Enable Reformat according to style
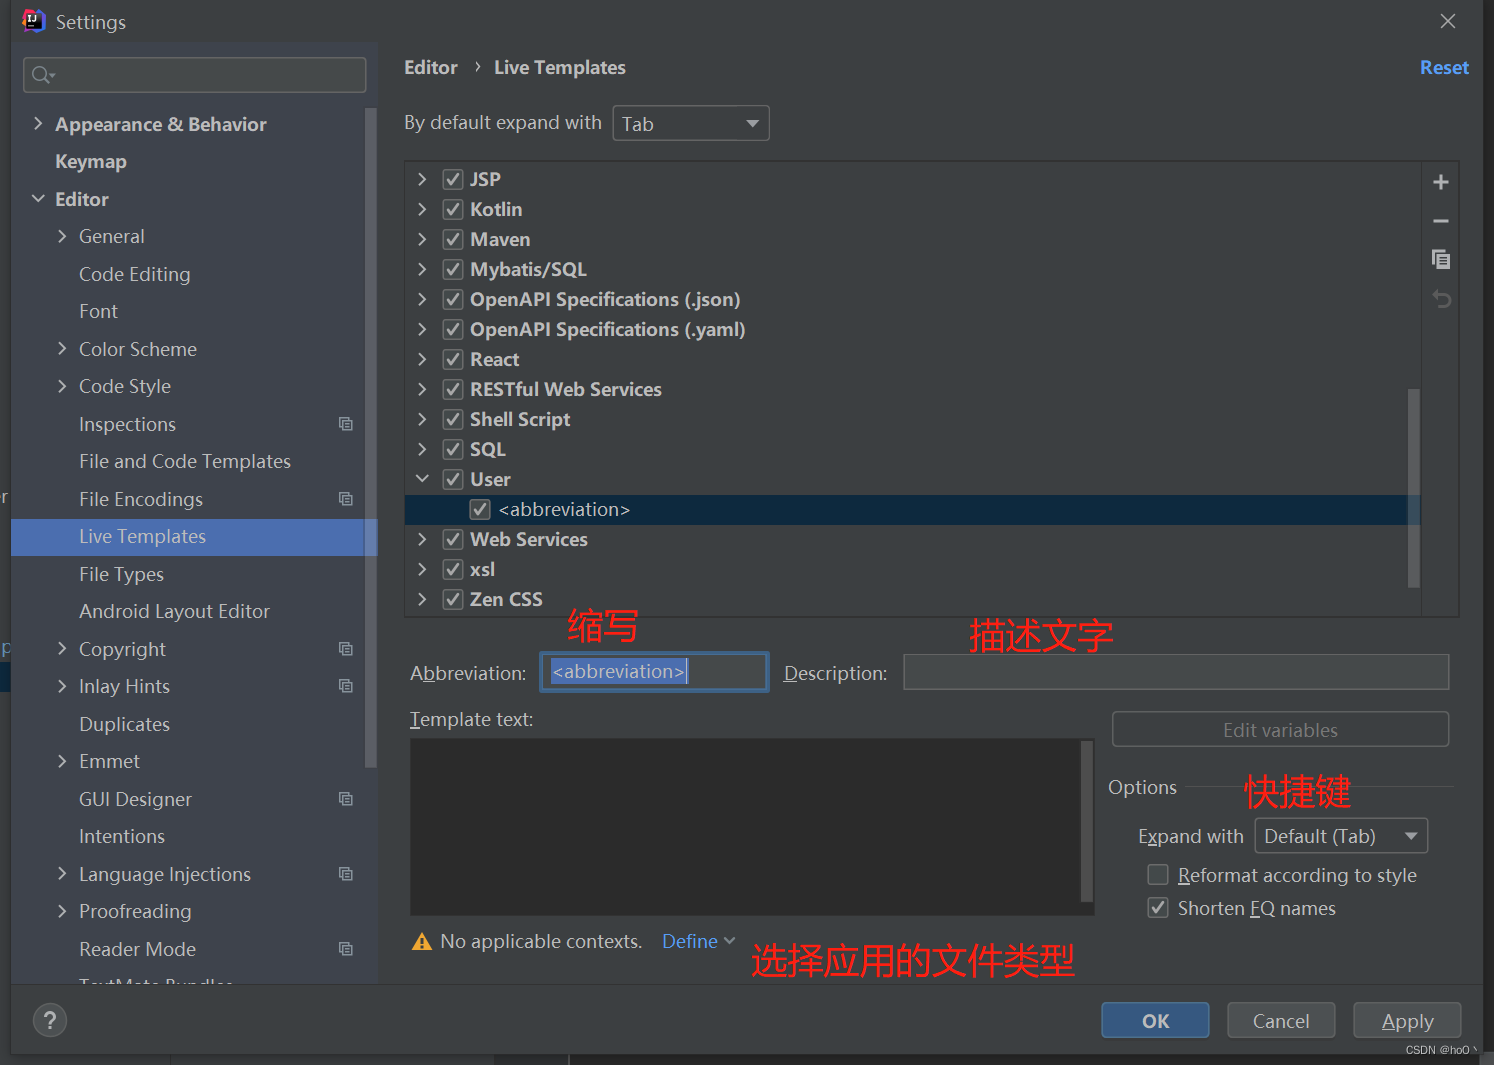 [1158, 875]
